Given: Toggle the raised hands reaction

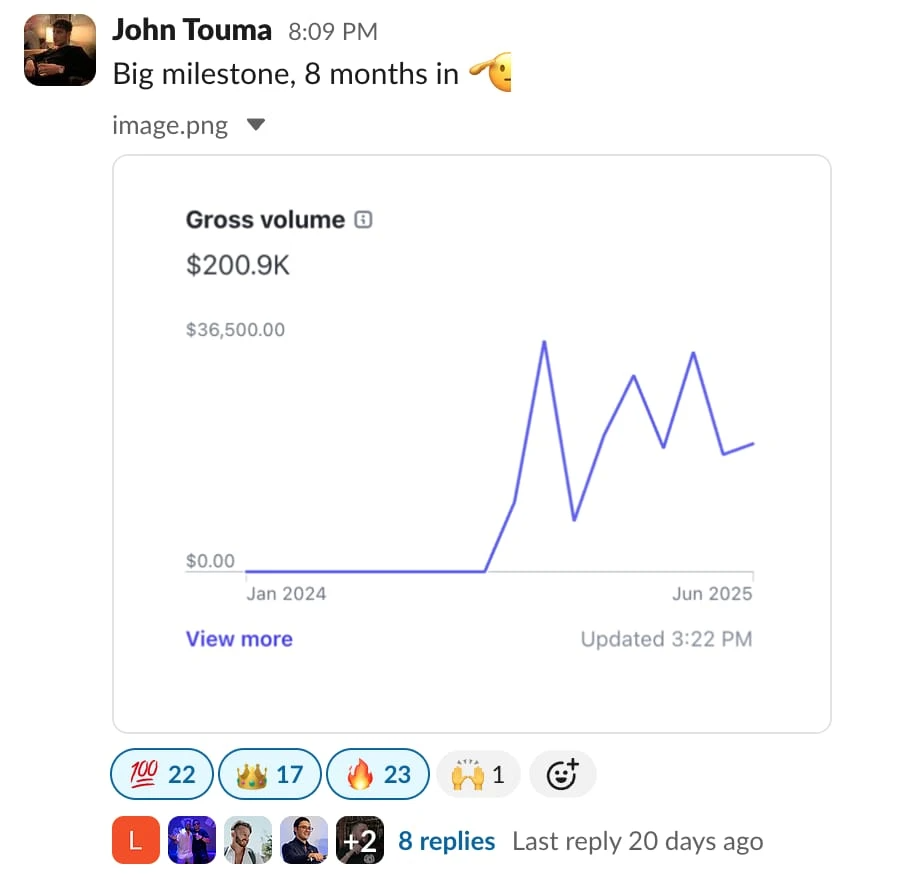Looking at the screenshot, I should coord(478,774).
